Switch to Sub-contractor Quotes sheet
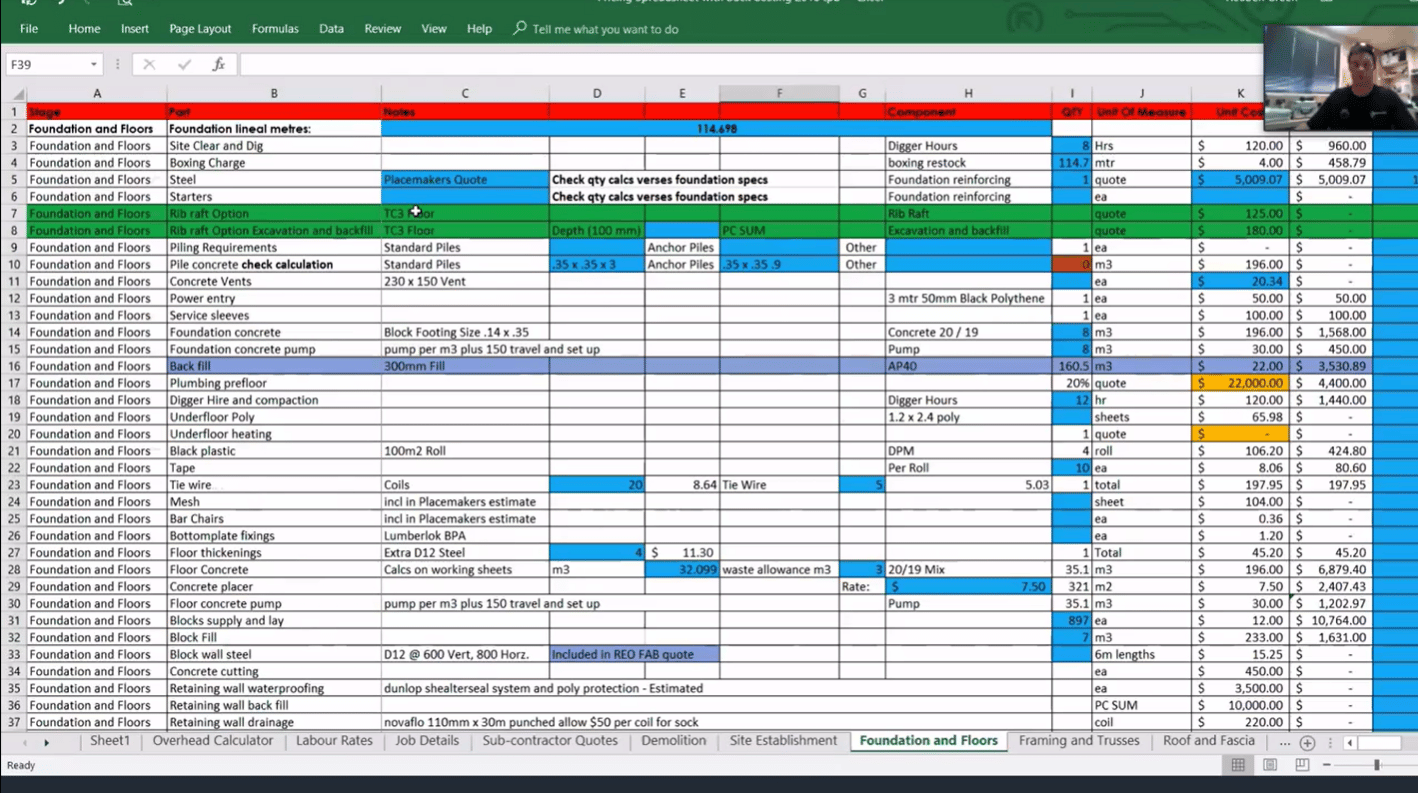1418x793 pixels. click(550, 741)
